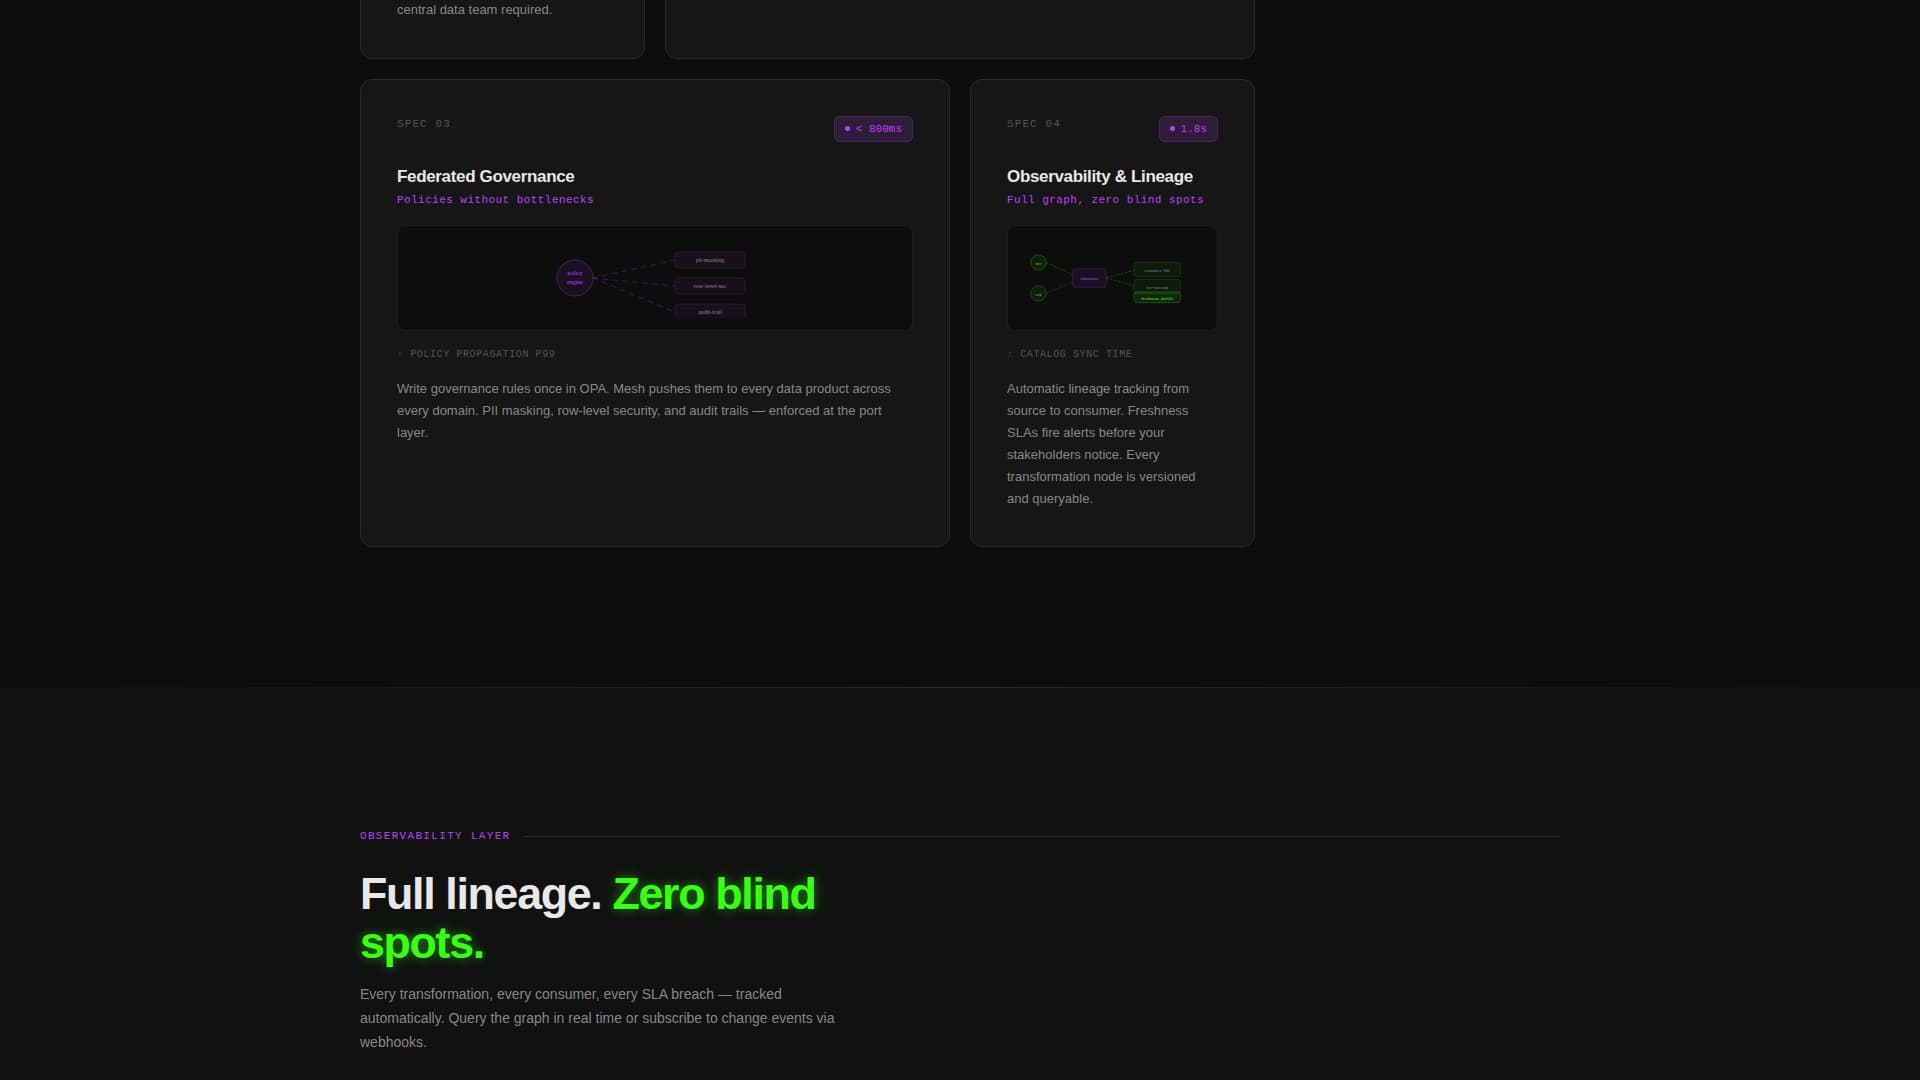Viewport: 1920px width, 1080px height.
Task: Open the Federated Governance card title
Action: coord(485,176)
